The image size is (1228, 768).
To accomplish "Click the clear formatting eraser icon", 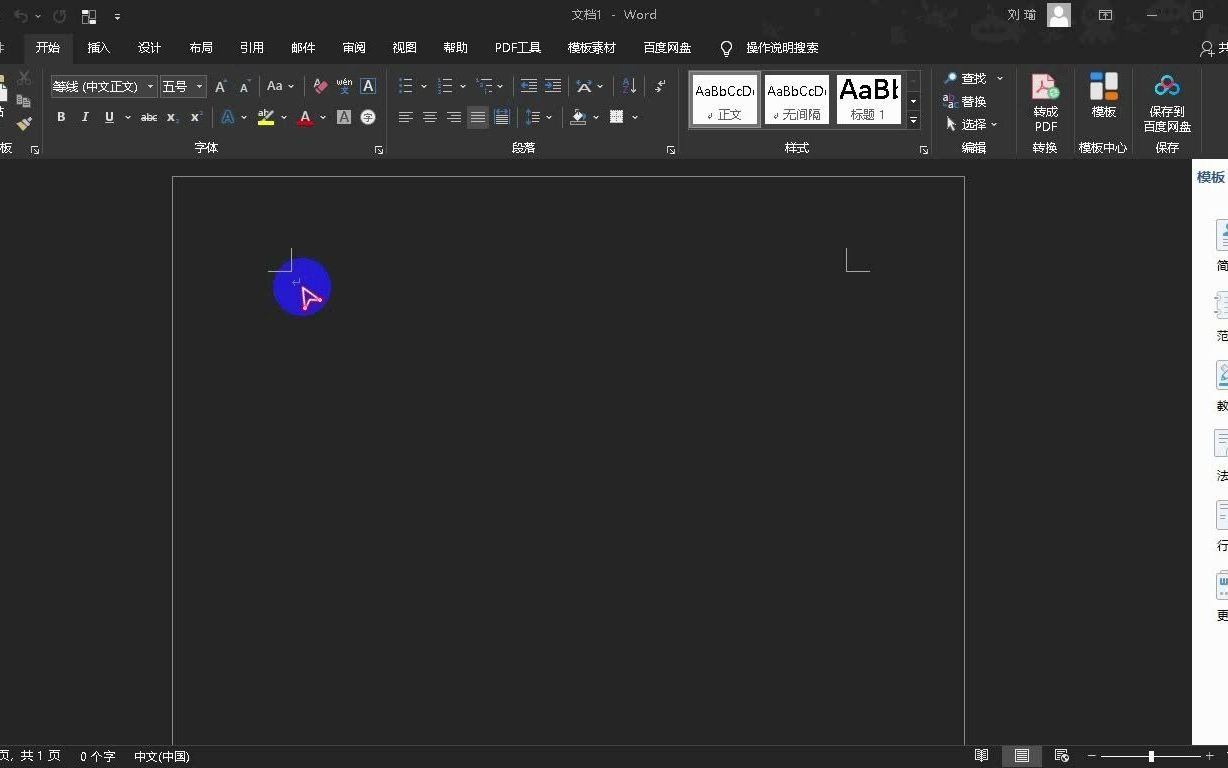I will [x=320, y=86].
